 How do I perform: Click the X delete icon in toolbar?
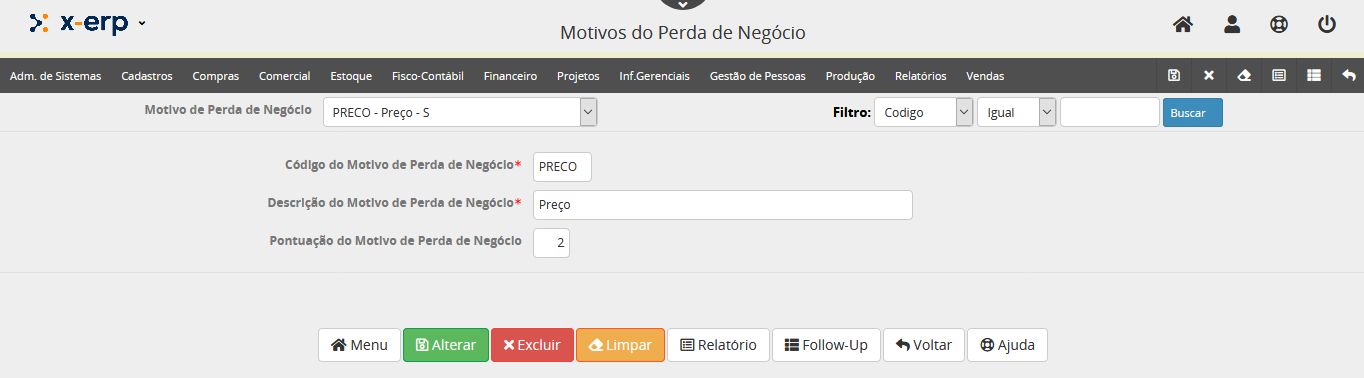tap(1209, 75)
